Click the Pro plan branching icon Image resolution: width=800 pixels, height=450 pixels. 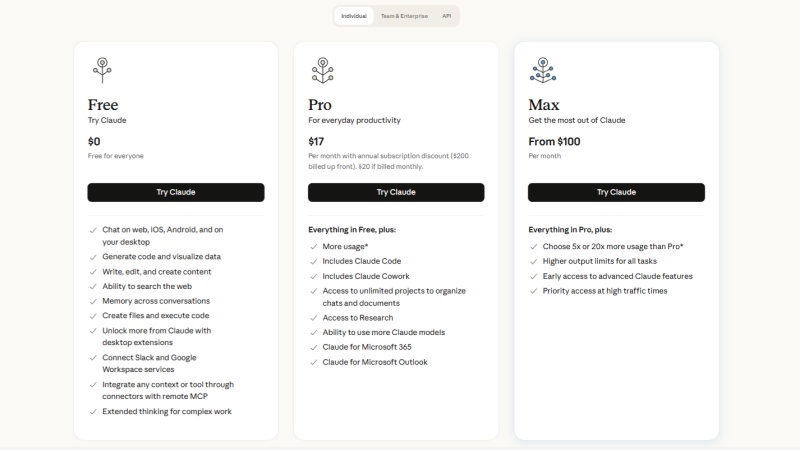[322, 70]
